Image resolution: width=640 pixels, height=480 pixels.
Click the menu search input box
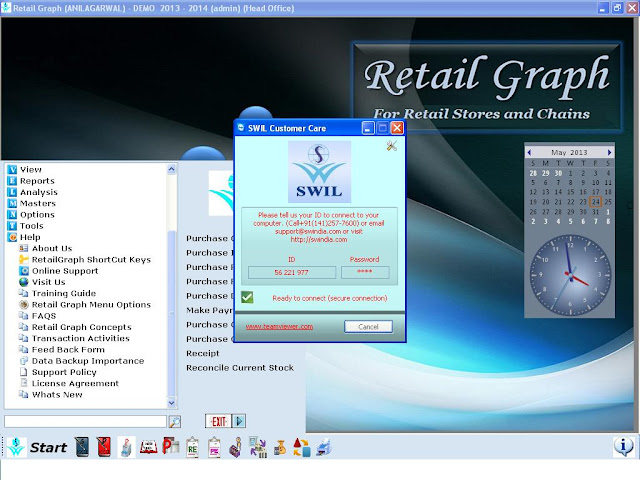[x=85, y=421]
